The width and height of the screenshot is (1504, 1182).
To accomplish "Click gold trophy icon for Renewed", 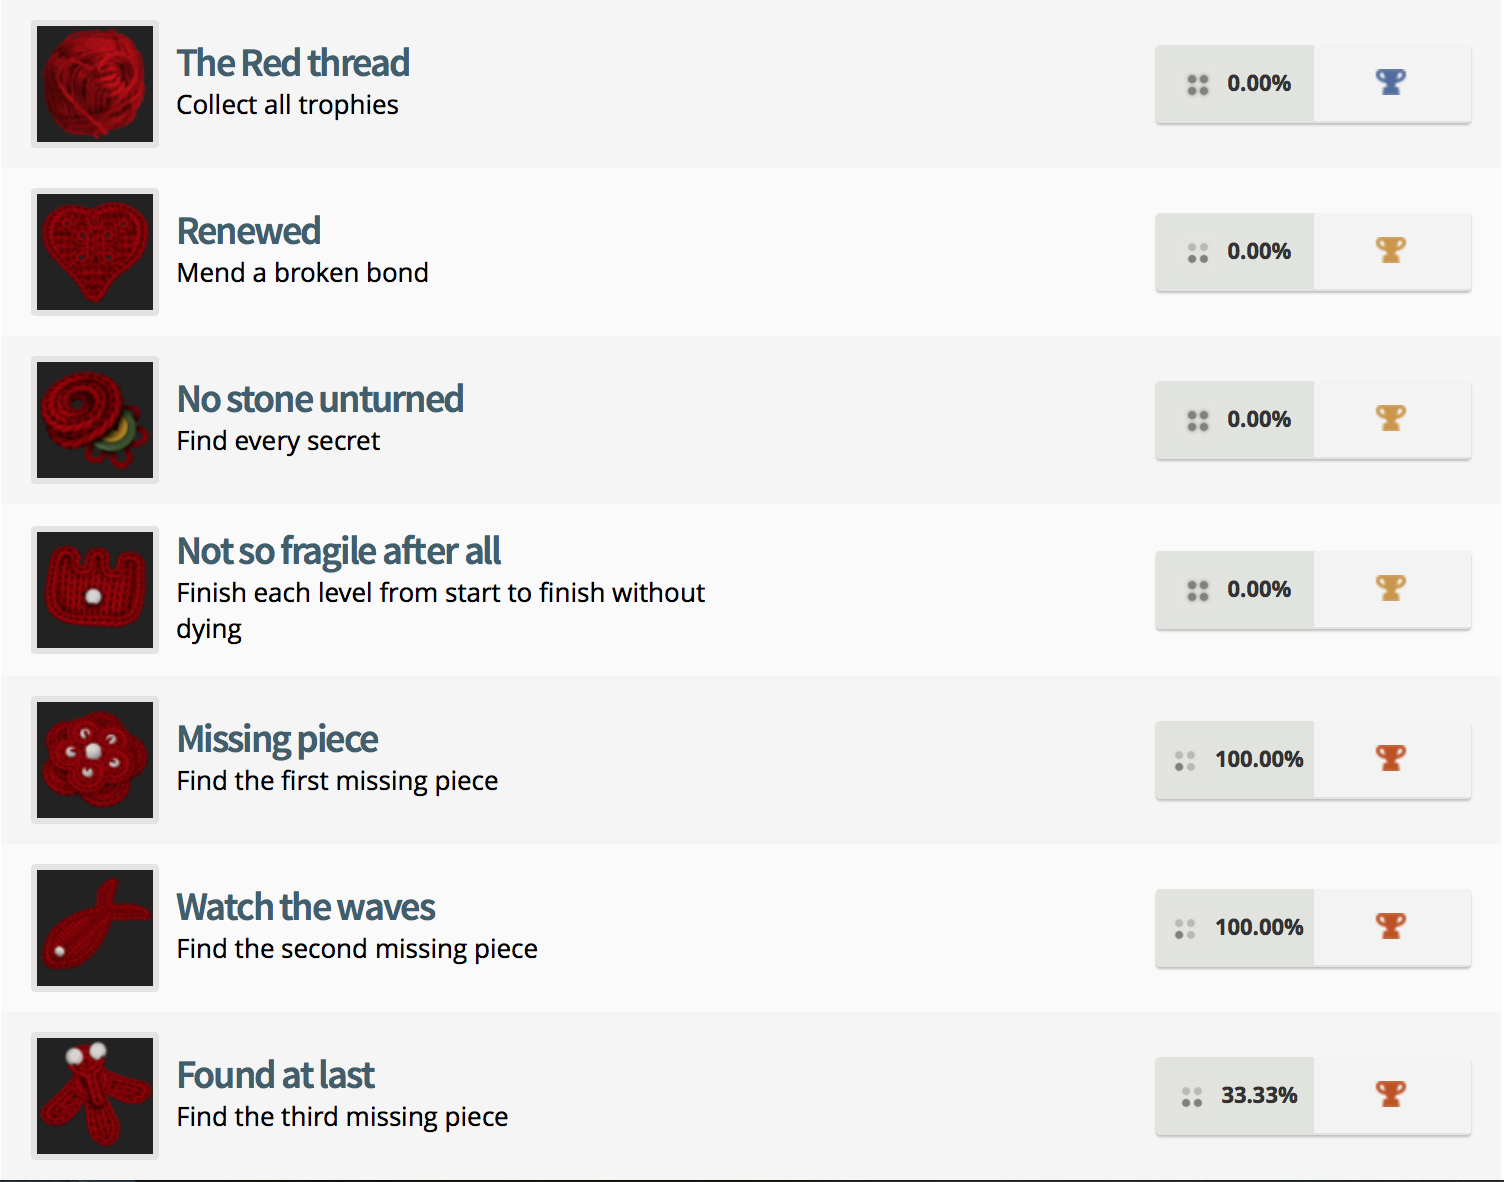I will click(x=1391, y=250).
